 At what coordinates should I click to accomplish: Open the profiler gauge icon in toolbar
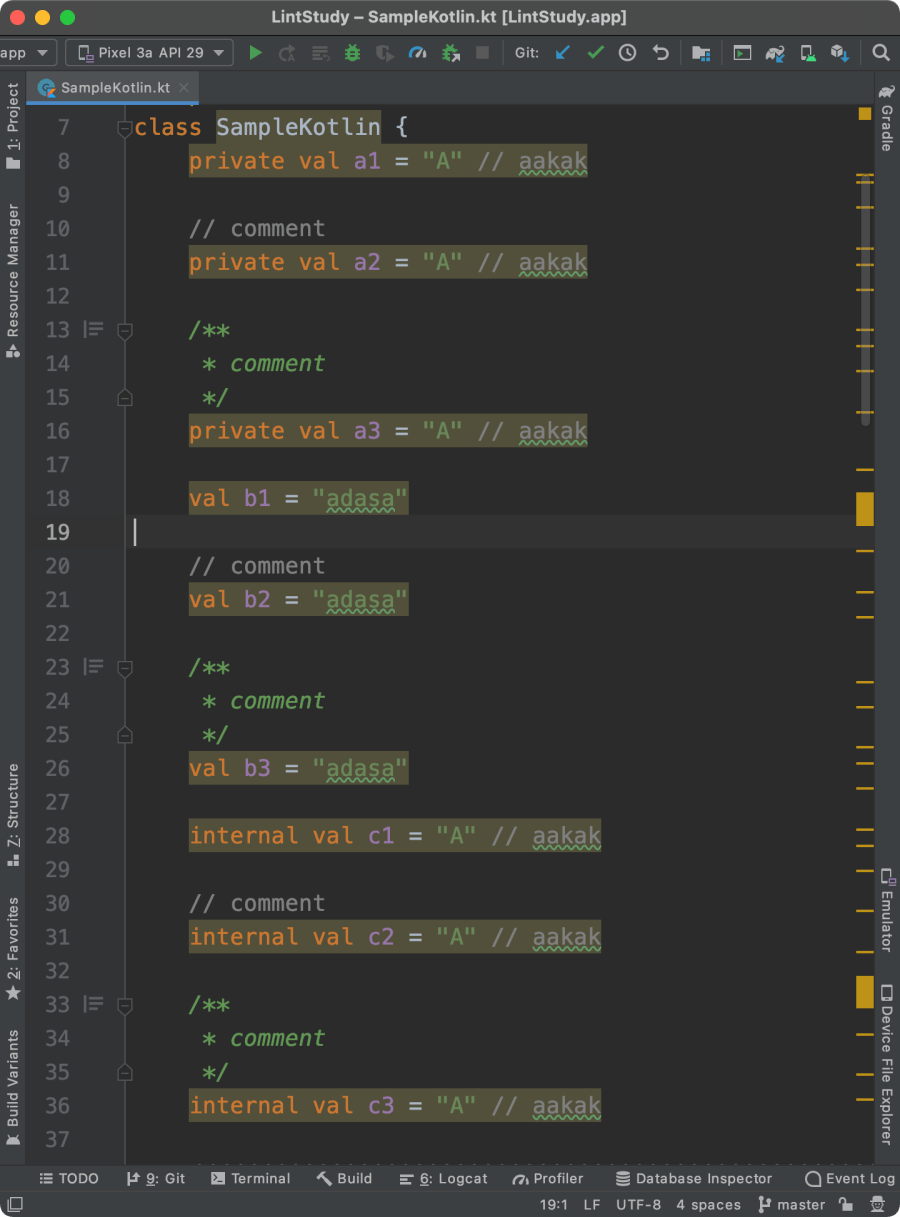coord(417,53)
